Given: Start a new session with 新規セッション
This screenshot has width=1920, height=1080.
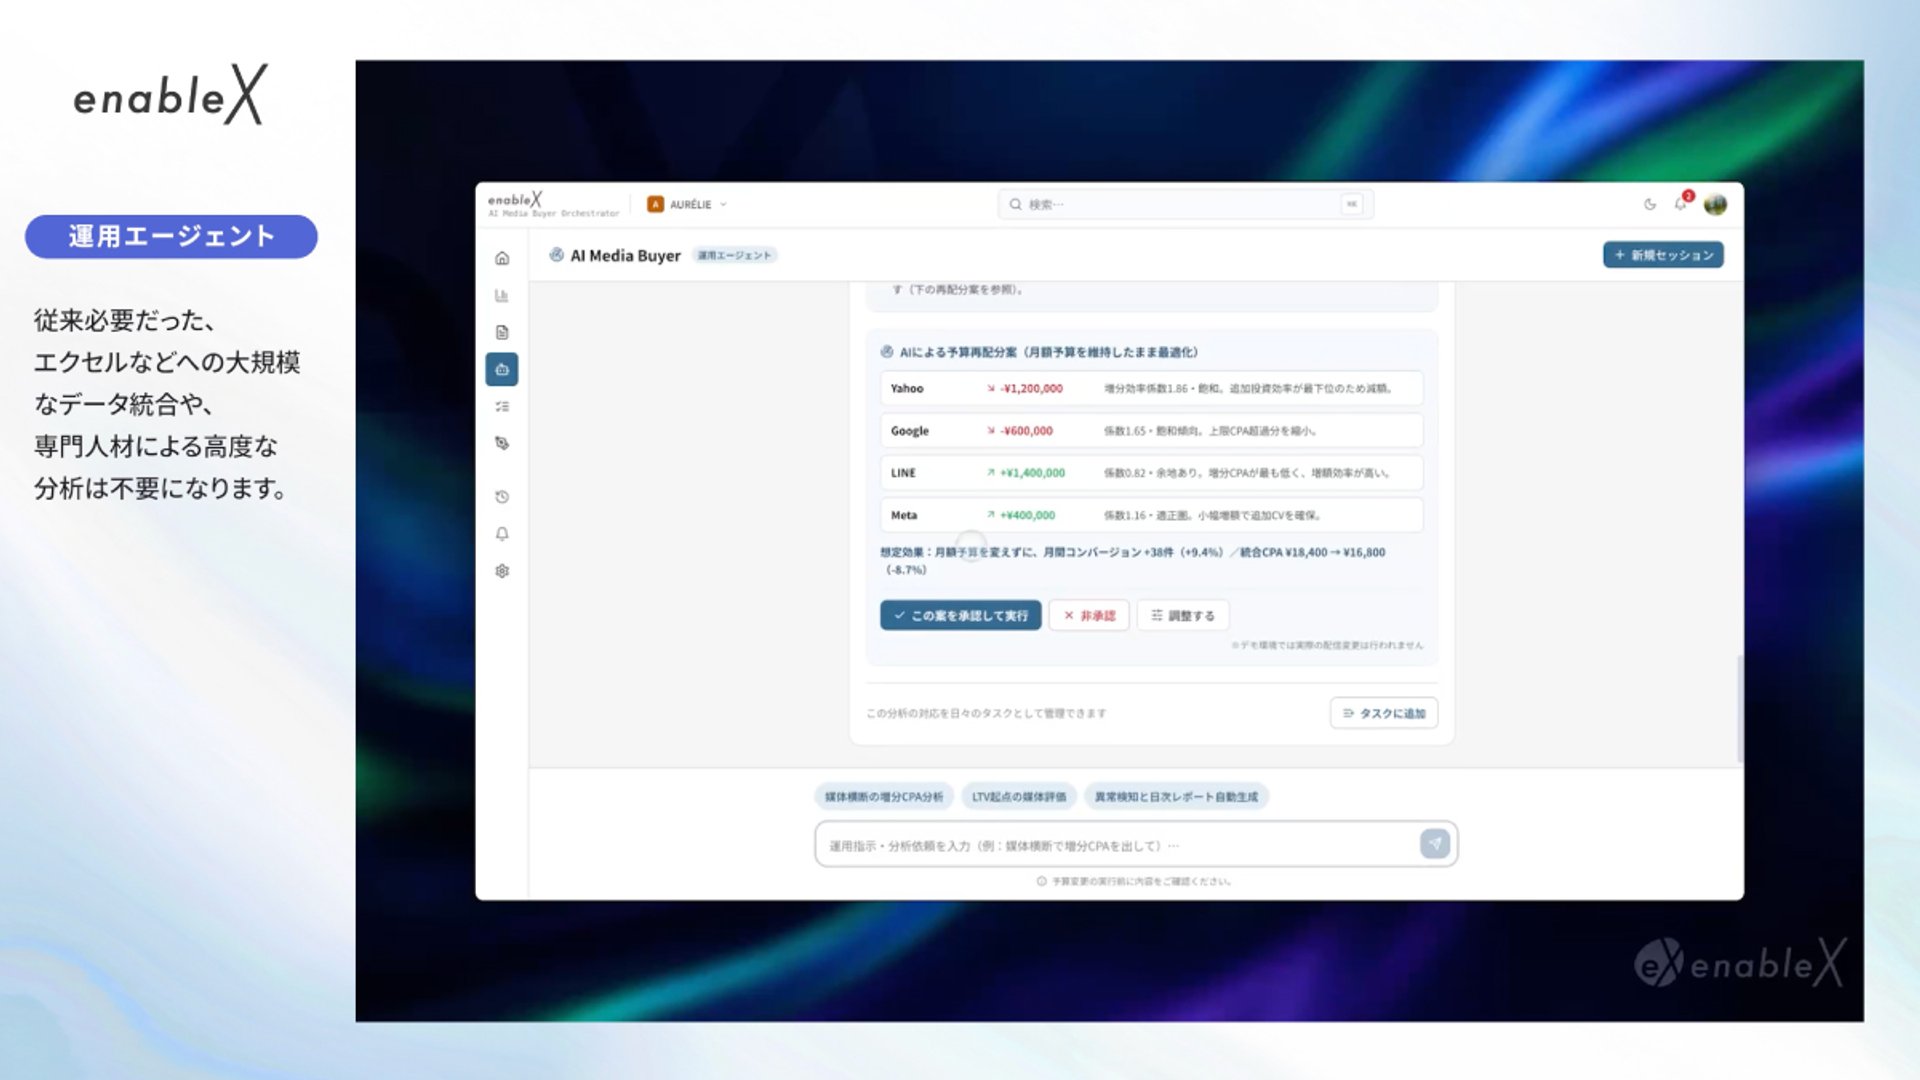Looking at the screenshot, I should (1663, 255).
